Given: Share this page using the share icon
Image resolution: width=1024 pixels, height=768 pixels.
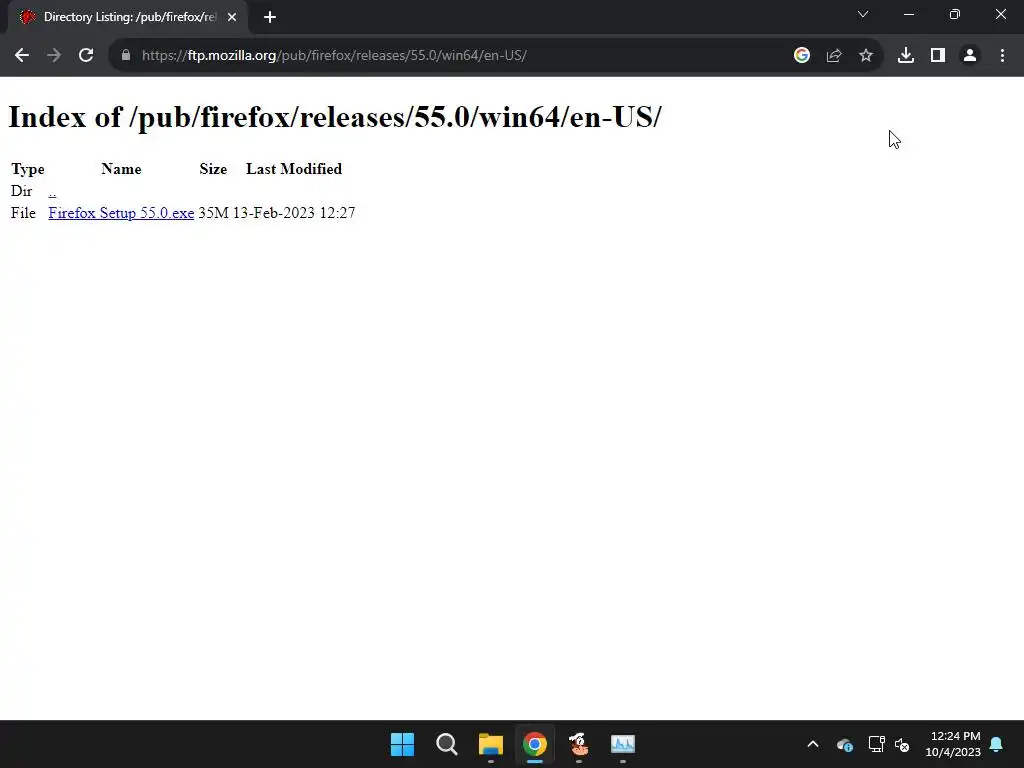Looking at the screenshot, I should (834, 56).
